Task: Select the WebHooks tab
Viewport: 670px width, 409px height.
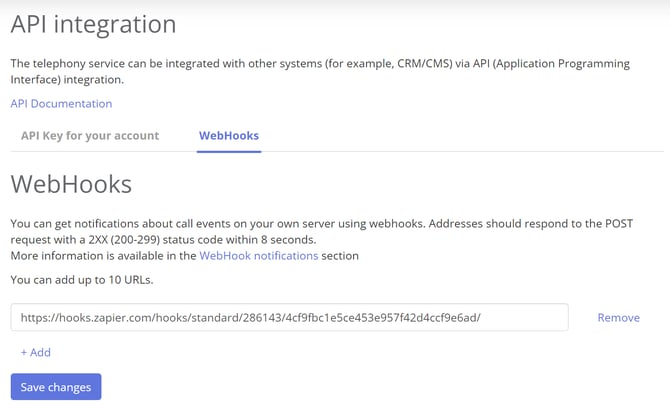Action: click(229, 135)
